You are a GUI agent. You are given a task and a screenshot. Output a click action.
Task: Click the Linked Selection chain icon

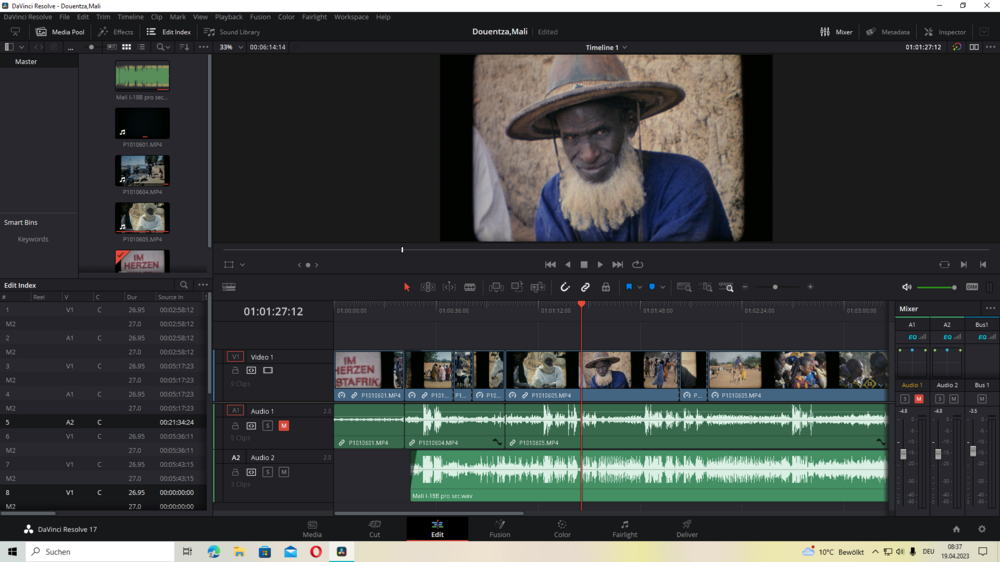585,287
